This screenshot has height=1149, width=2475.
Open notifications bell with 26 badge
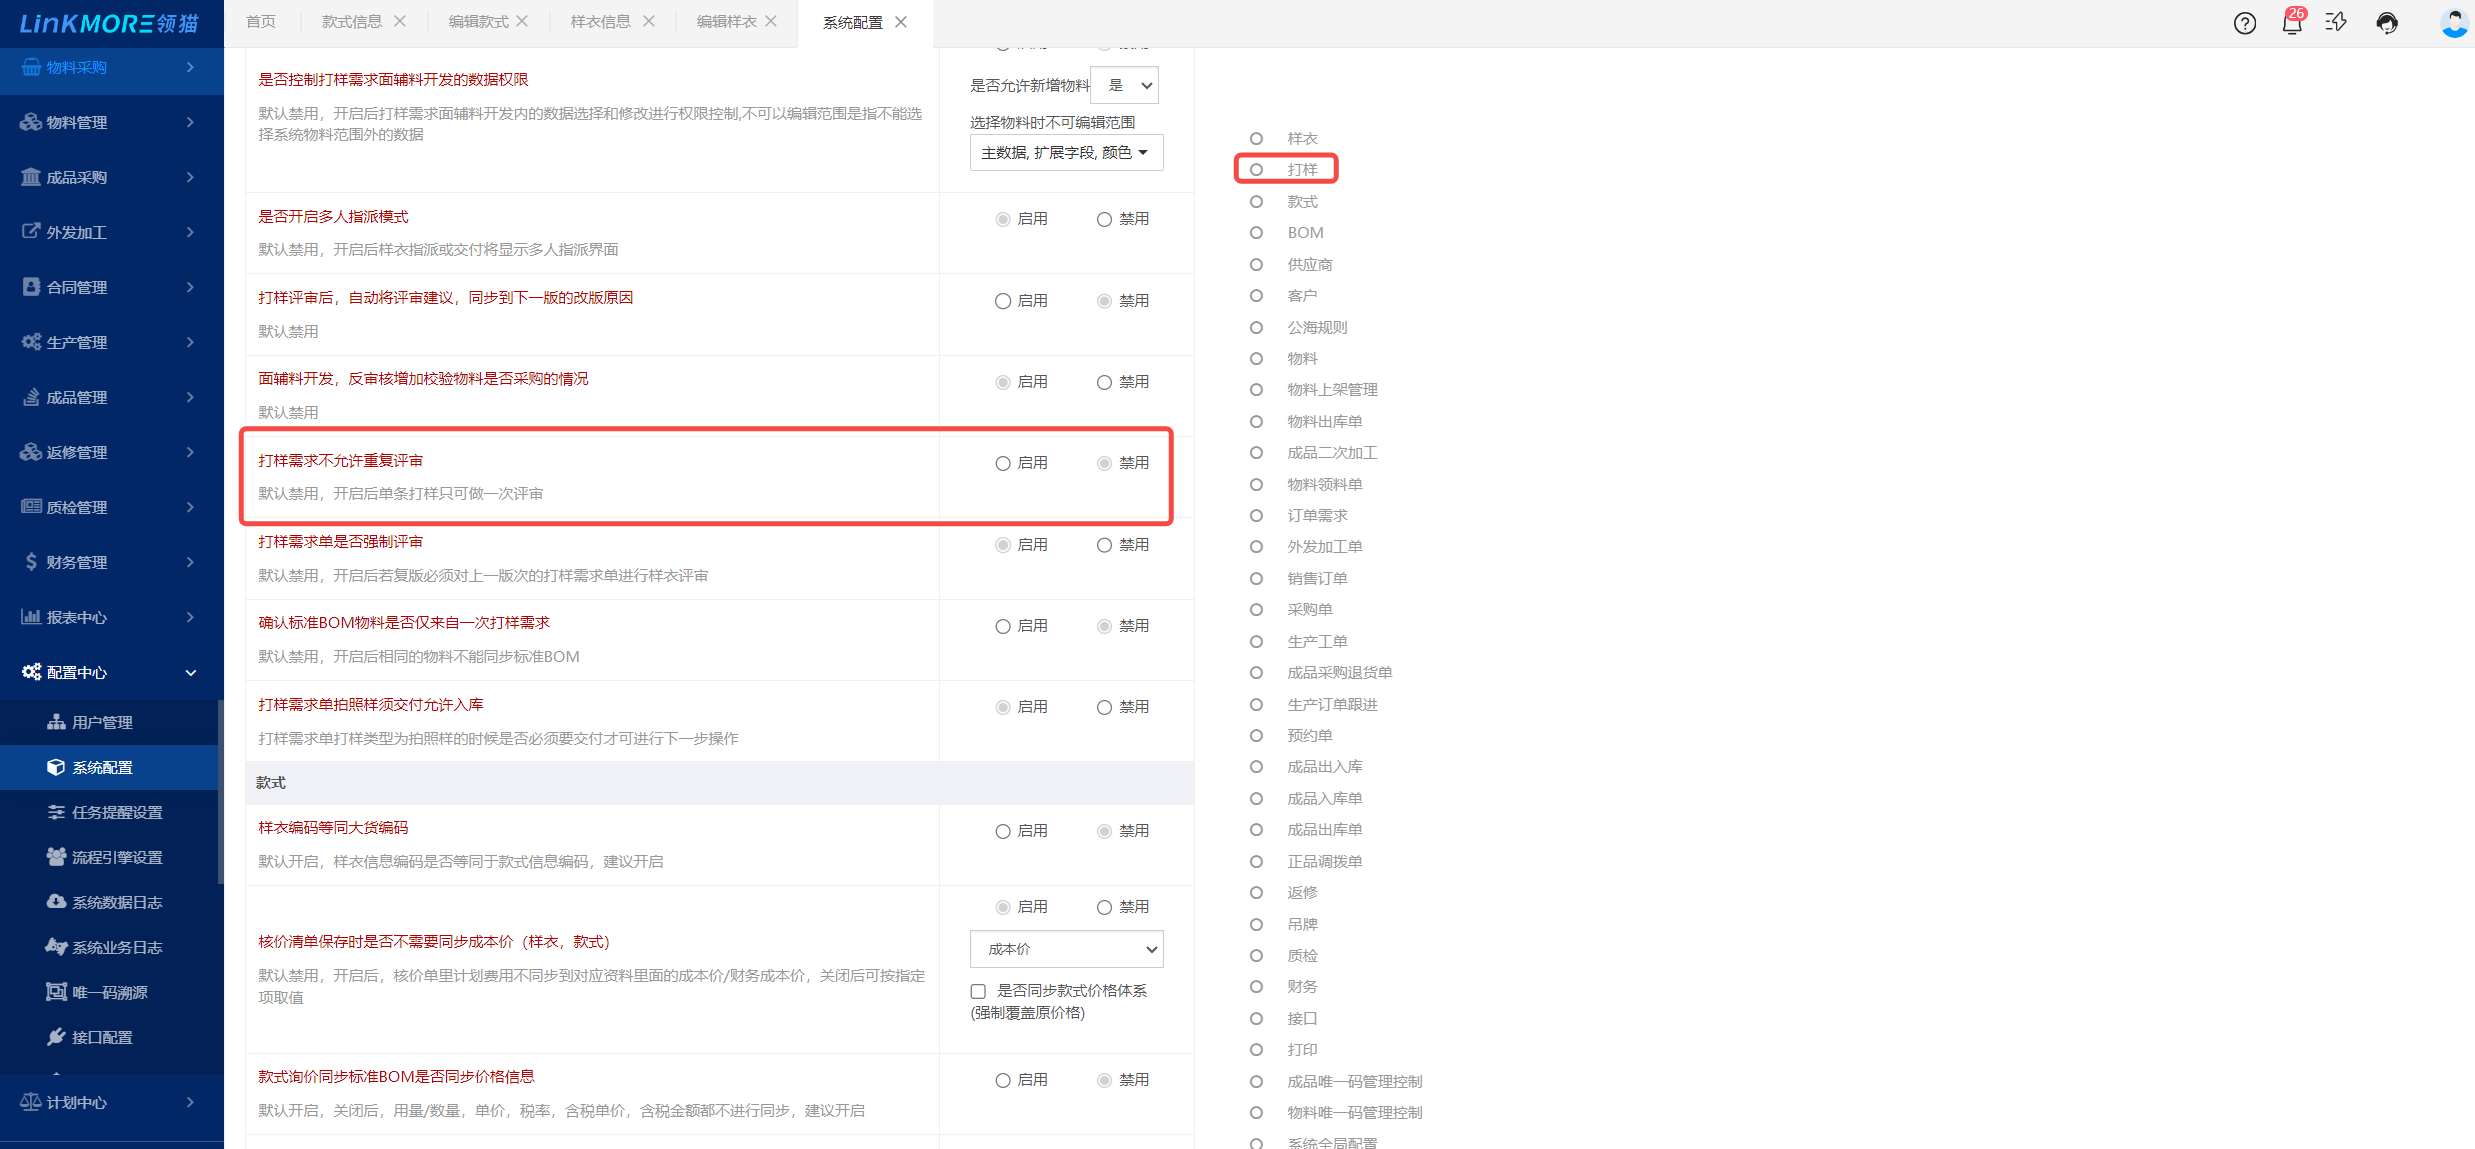pos(2292,23)
